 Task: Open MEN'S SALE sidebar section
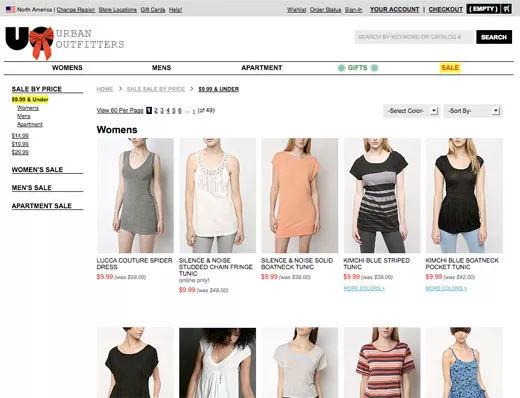coord(32,188)
